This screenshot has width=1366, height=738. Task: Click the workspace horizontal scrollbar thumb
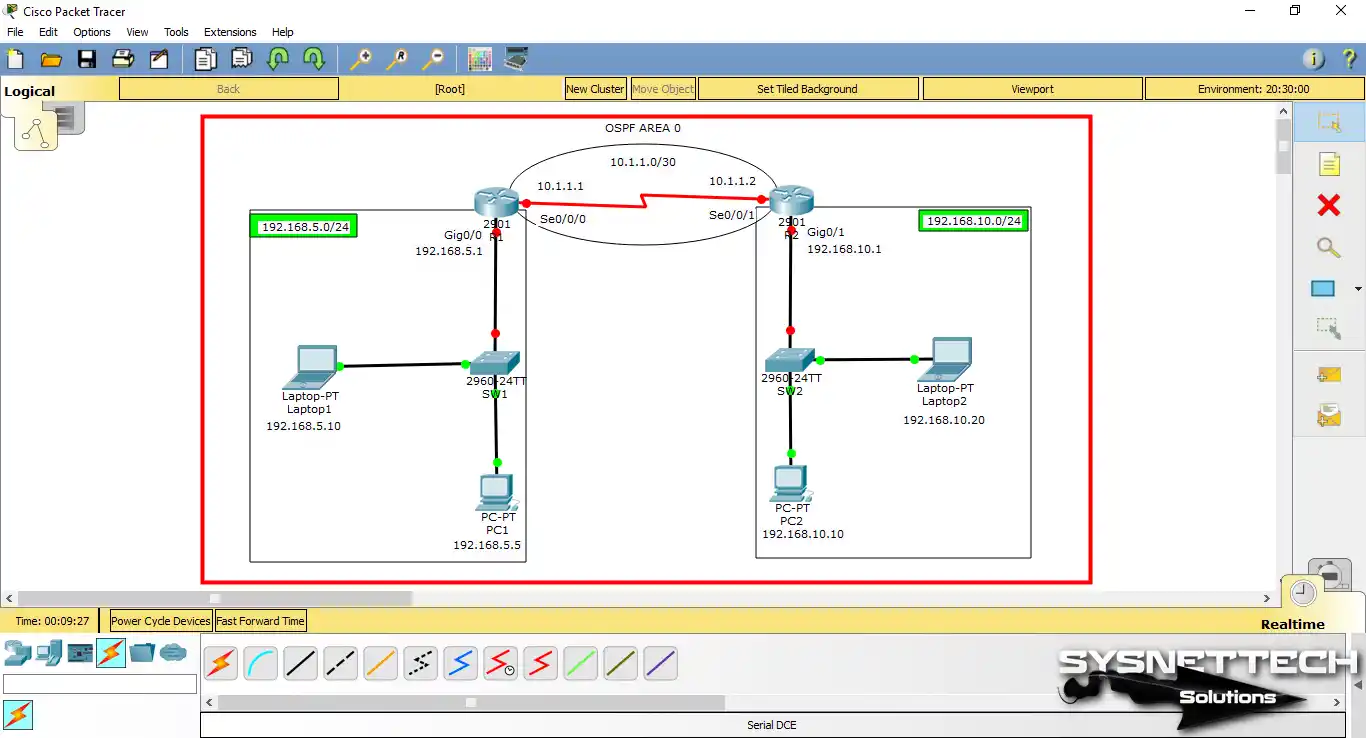214,598
